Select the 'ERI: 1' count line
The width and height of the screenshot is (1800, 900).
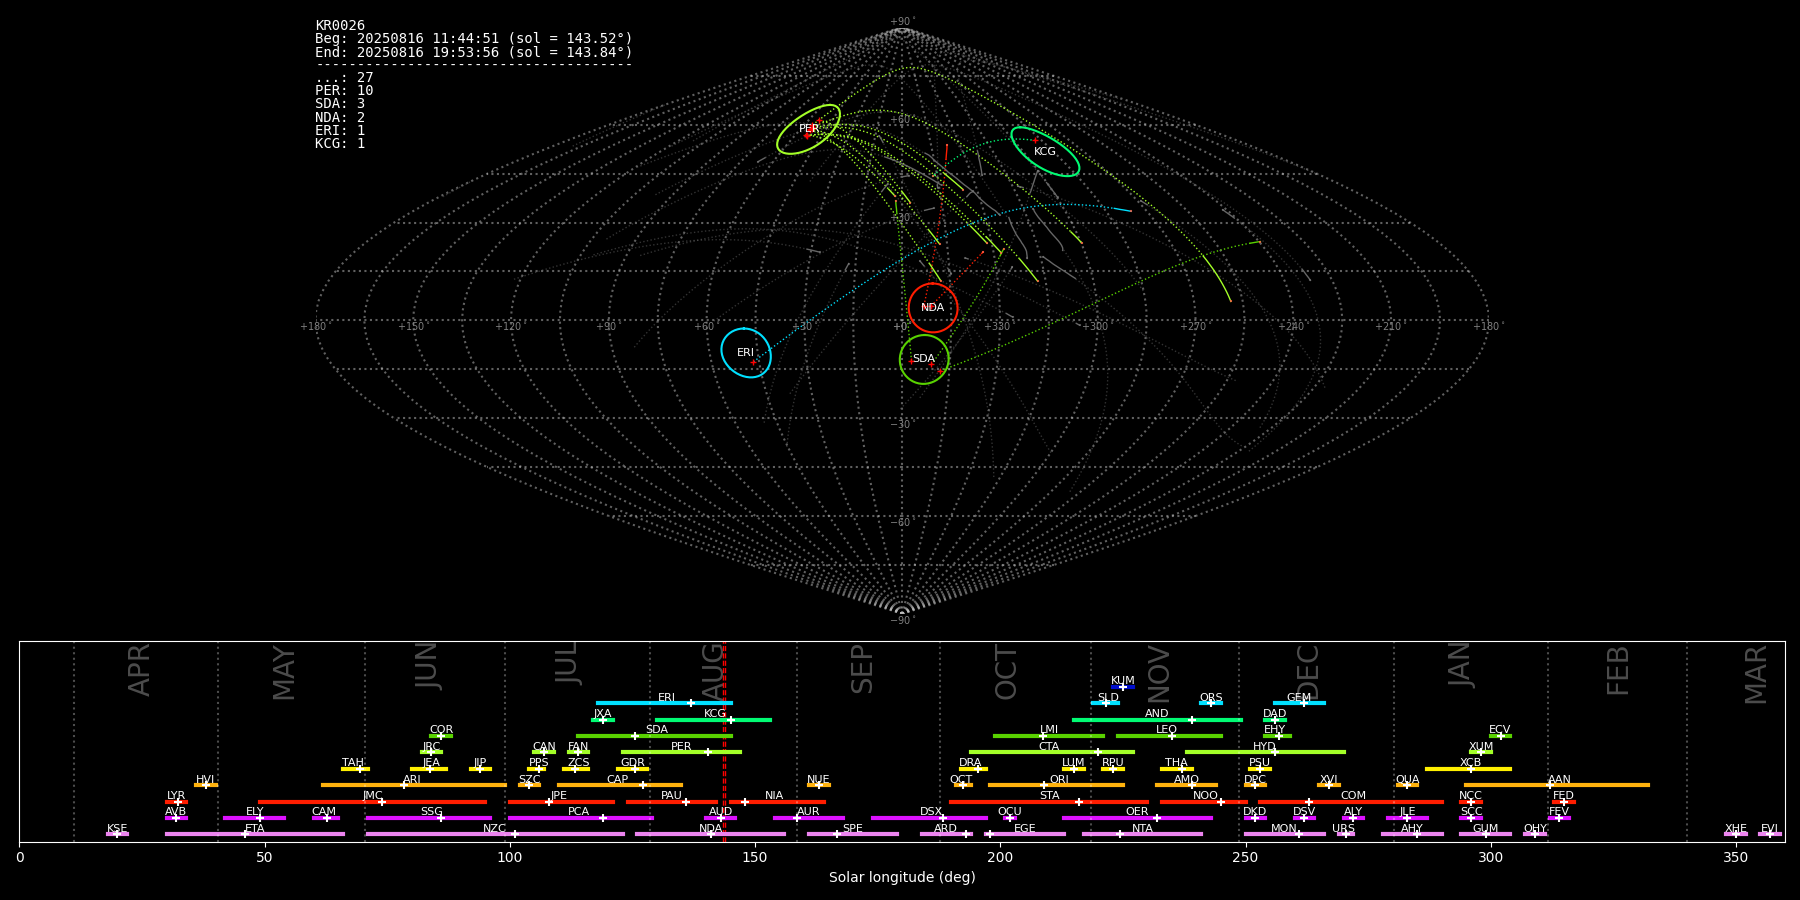[x=340, y=131]
